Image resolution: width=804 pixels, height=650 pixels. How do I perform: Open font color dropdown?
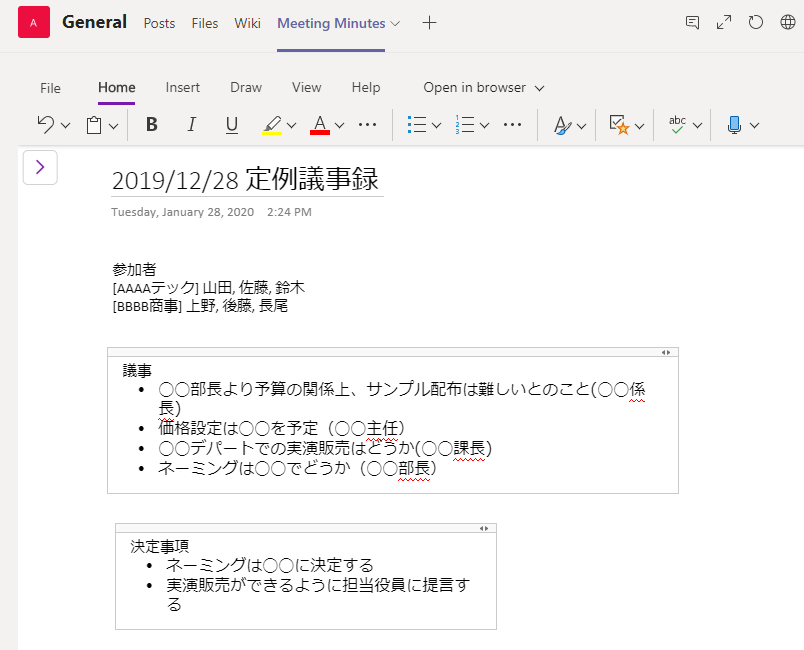click(339, 125)
